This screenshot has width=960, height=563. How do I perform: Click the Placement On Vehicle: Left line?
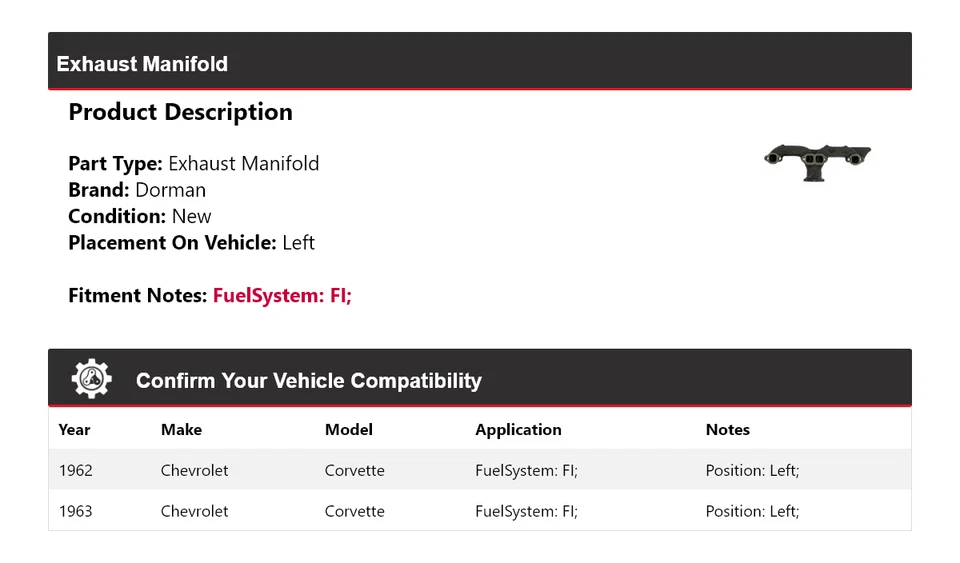point(191,243)
